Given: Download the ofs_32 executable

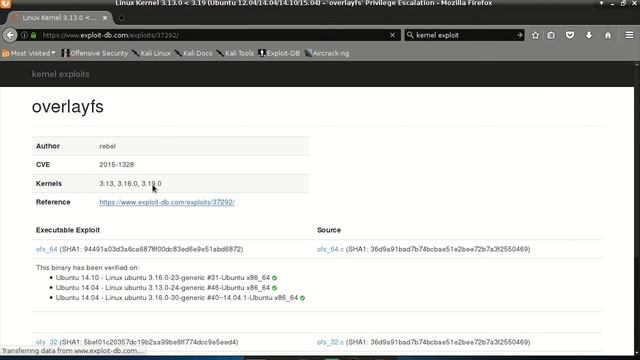Looking at the screenshot, I should 47,342.
